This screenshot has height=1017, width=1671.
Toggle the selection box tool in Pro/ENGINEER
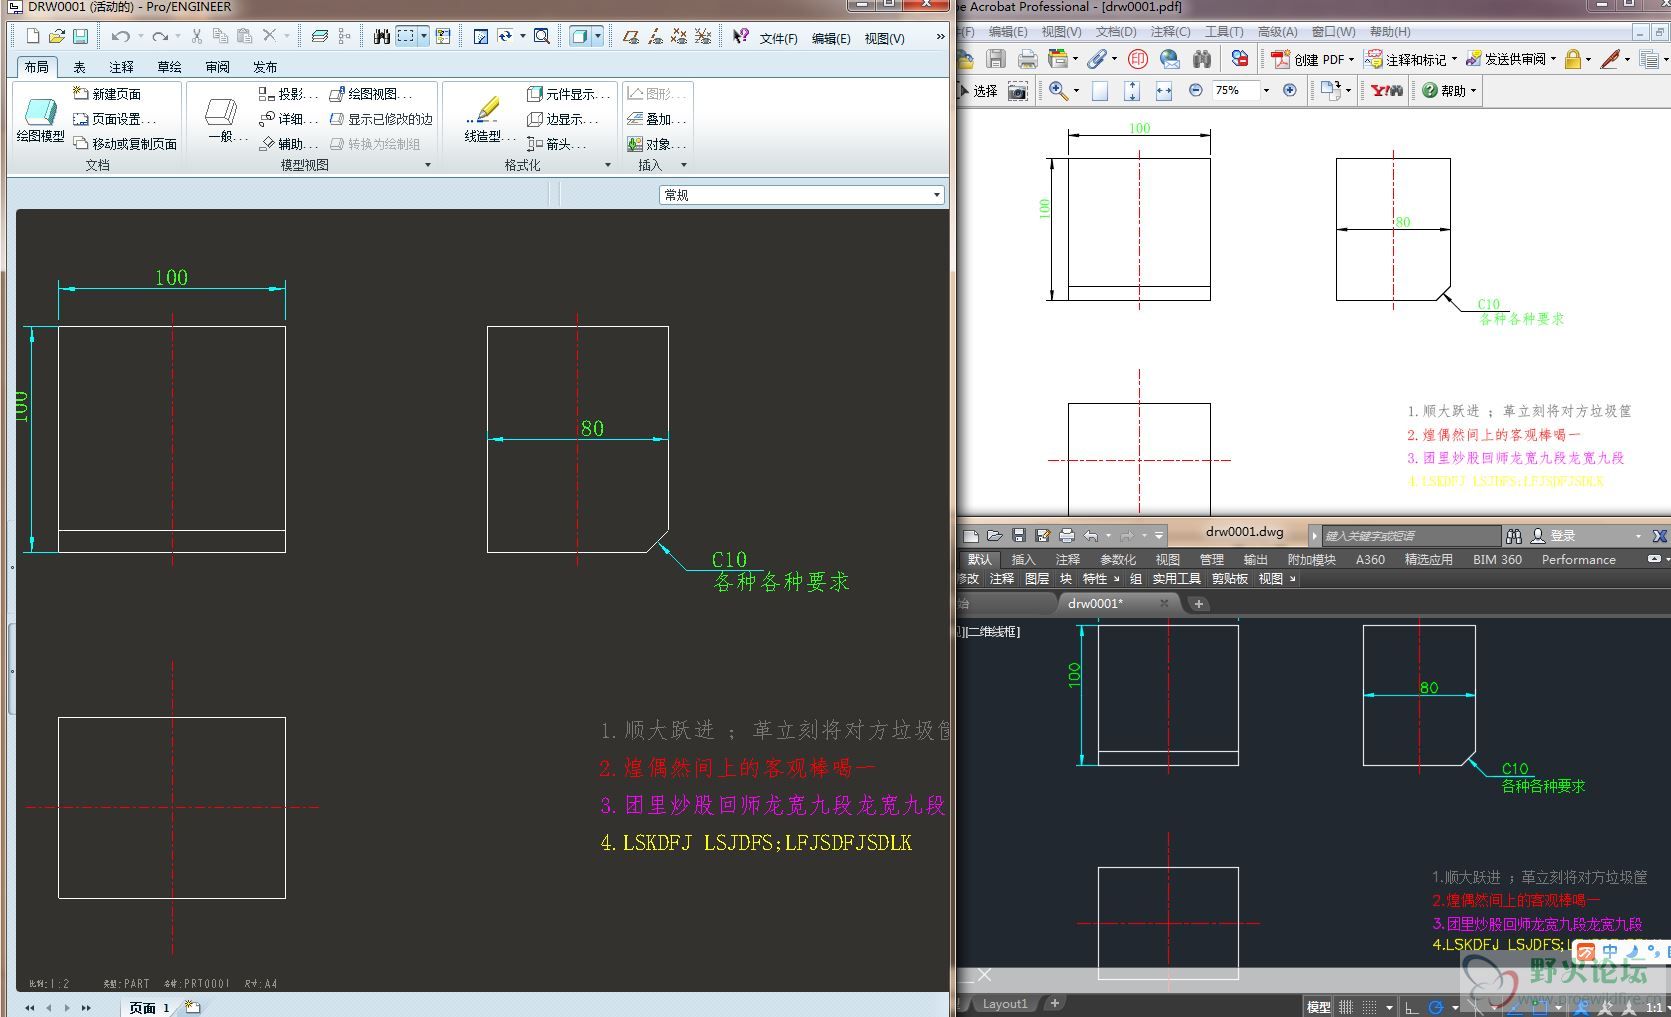coord(406,37)
